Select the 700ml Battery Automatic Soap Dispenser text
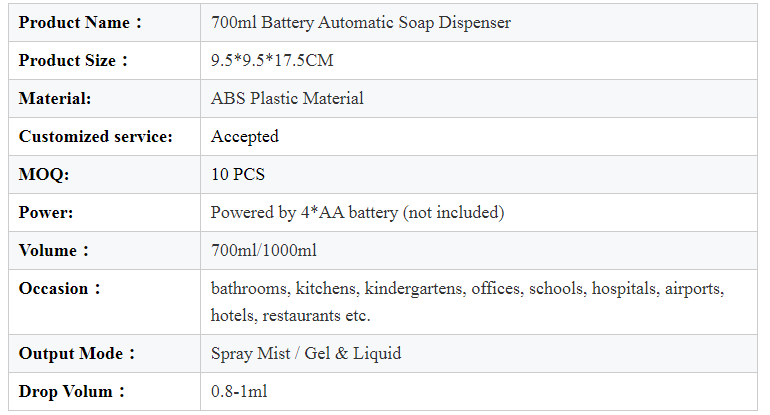Screen dimensions: 770x415 tap(361, 23)
